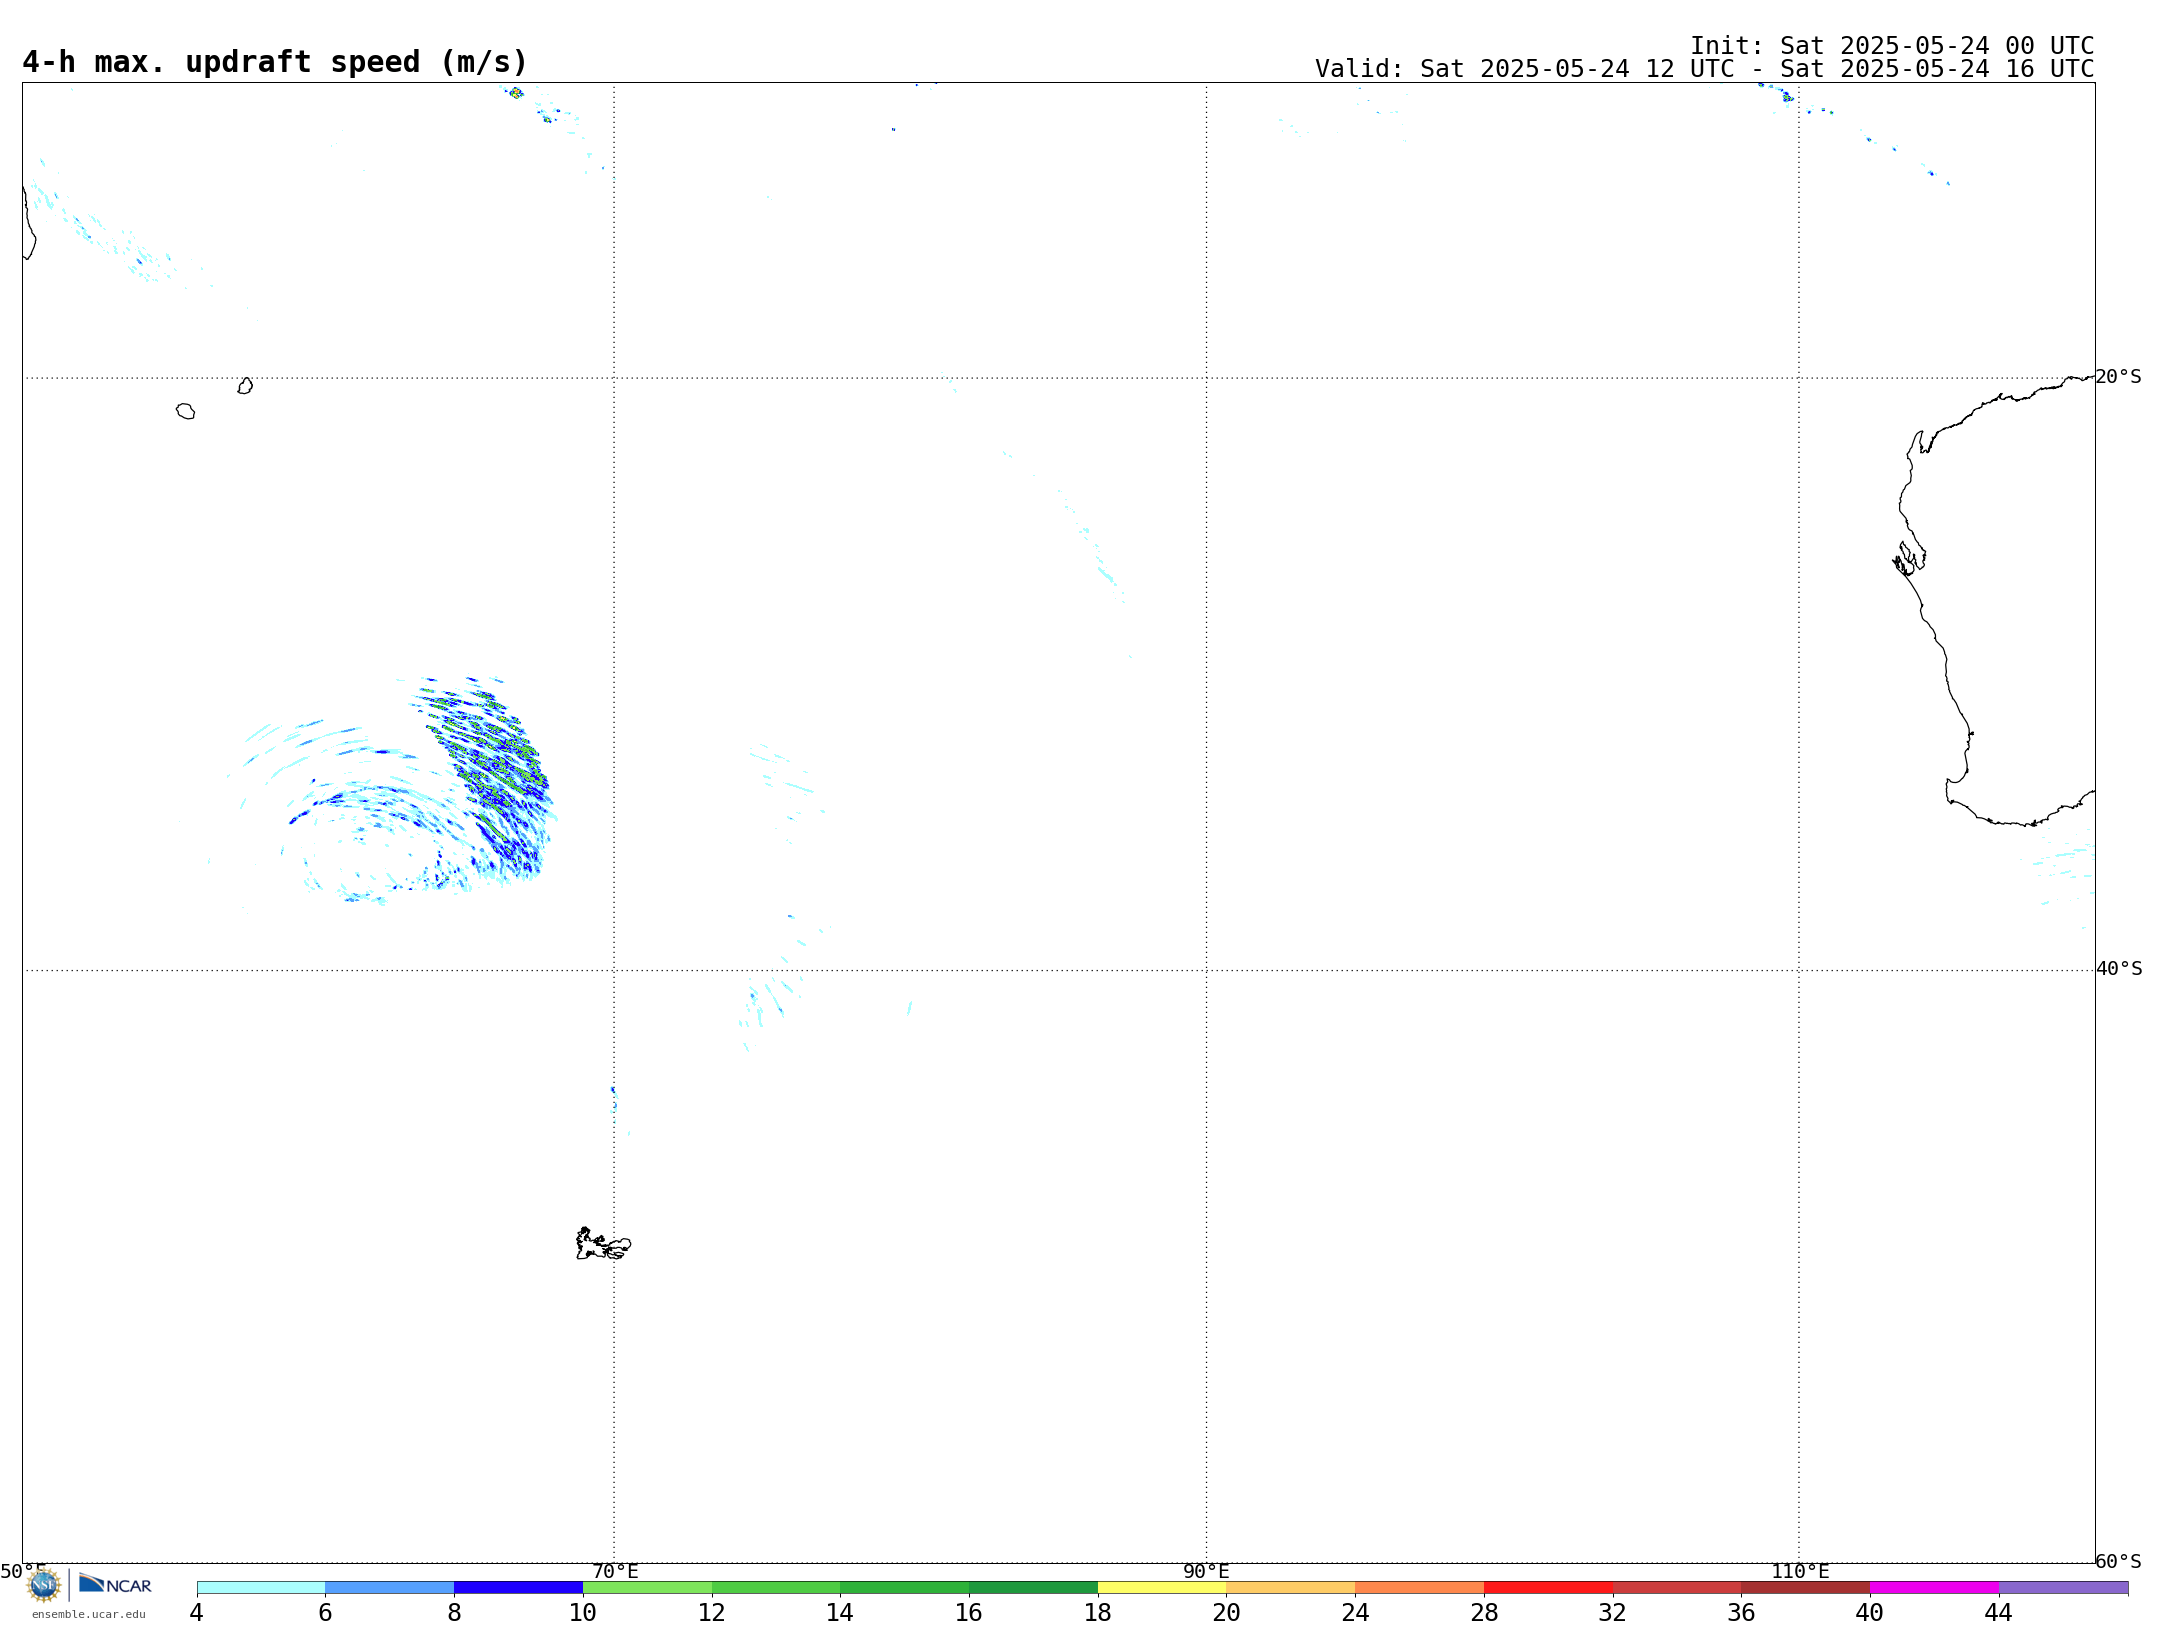Click the dark brown-red 36-40 colorbar swatch
This screenshot has width=2160, height=1626.
pyautogui.click(x=1805, y=1588)
